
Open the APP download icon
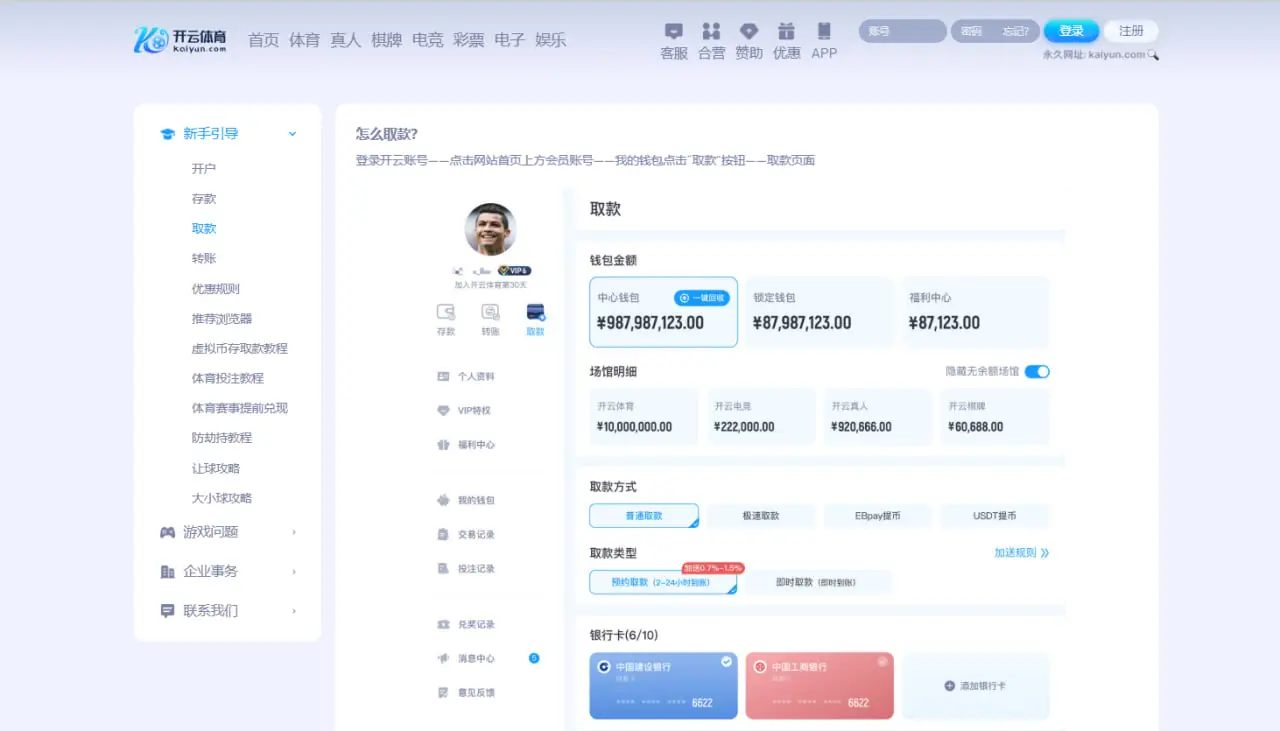click(823, 40)
